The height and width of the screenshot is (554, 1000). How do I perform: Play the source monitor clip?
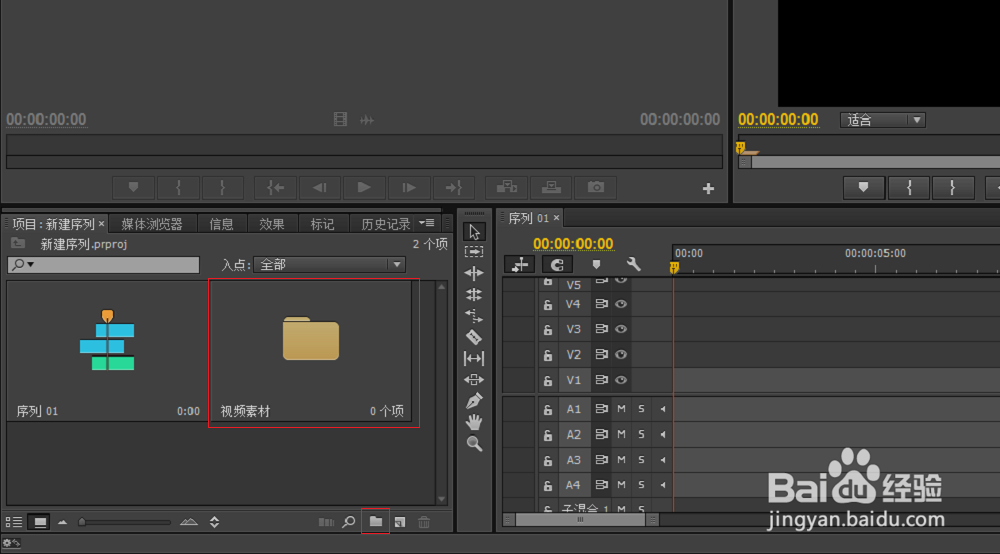pos(364,187)
